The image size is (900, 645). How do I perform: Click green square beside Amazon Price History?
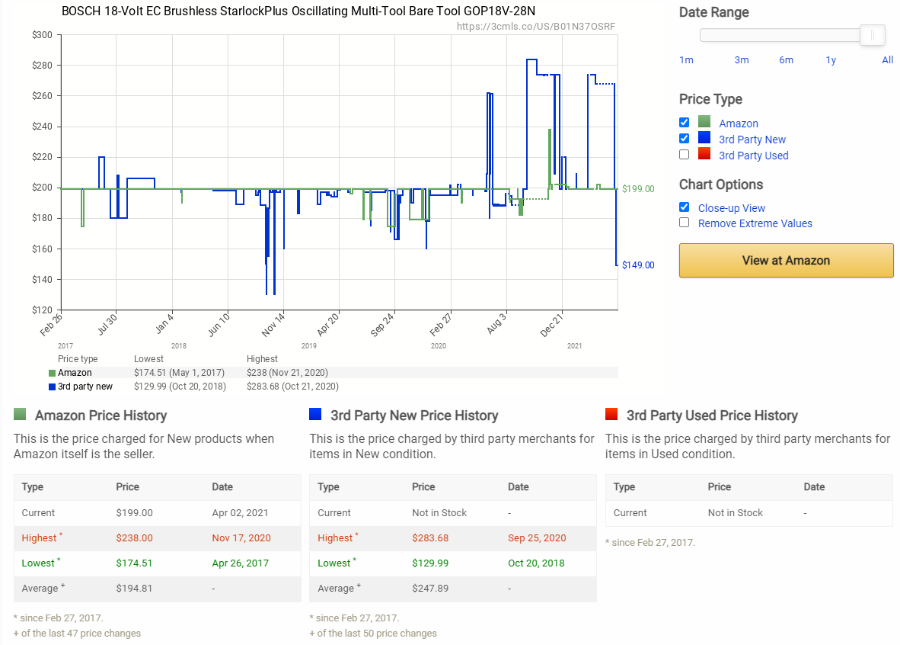(x=20, y=414)
